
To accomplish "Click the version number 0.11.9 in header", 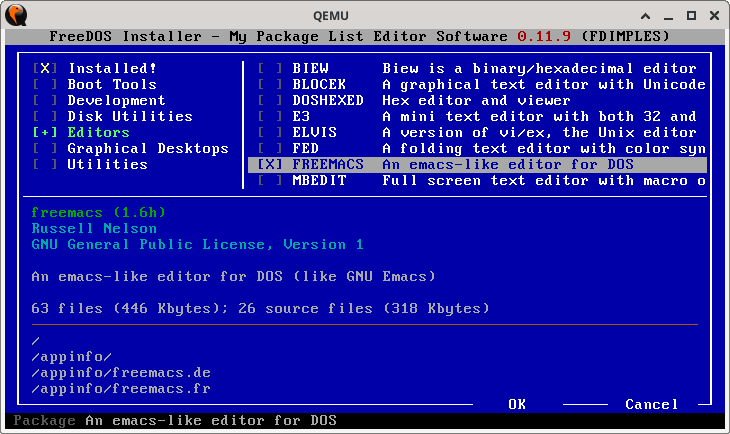I will (x=544, y=36).
